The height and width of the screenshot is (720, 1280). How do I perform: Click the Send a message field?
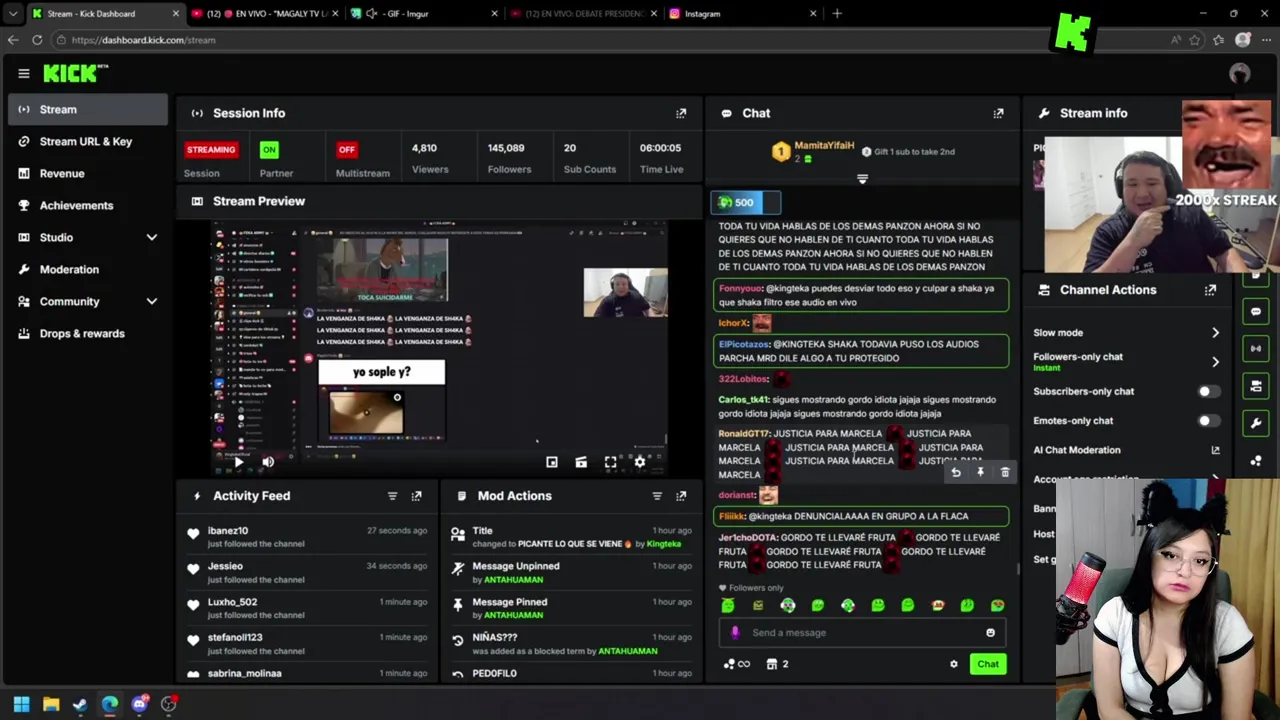862,633
